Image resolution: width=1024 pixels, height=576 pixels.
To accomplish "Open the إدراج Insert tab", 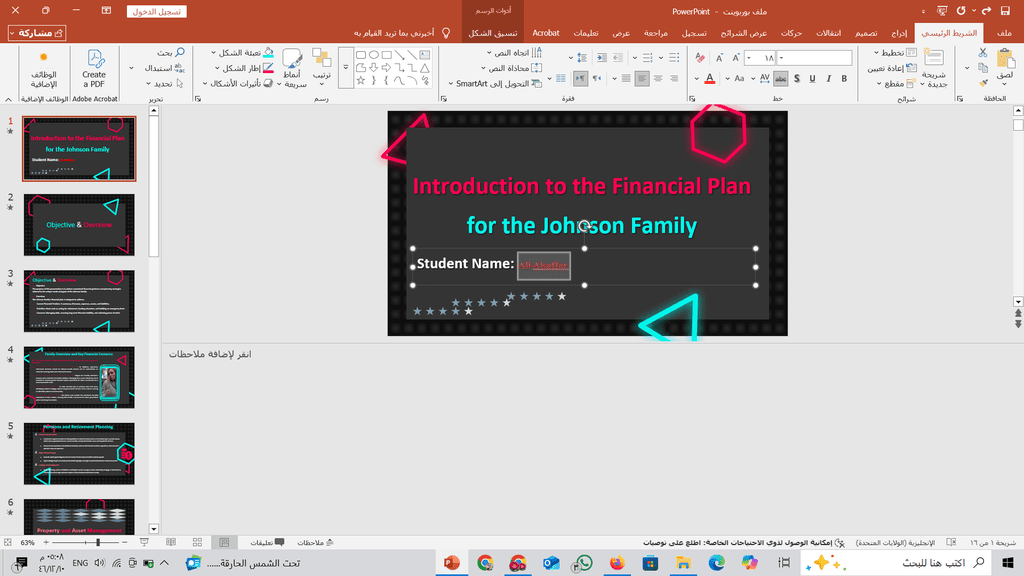I will click(899, 33).
